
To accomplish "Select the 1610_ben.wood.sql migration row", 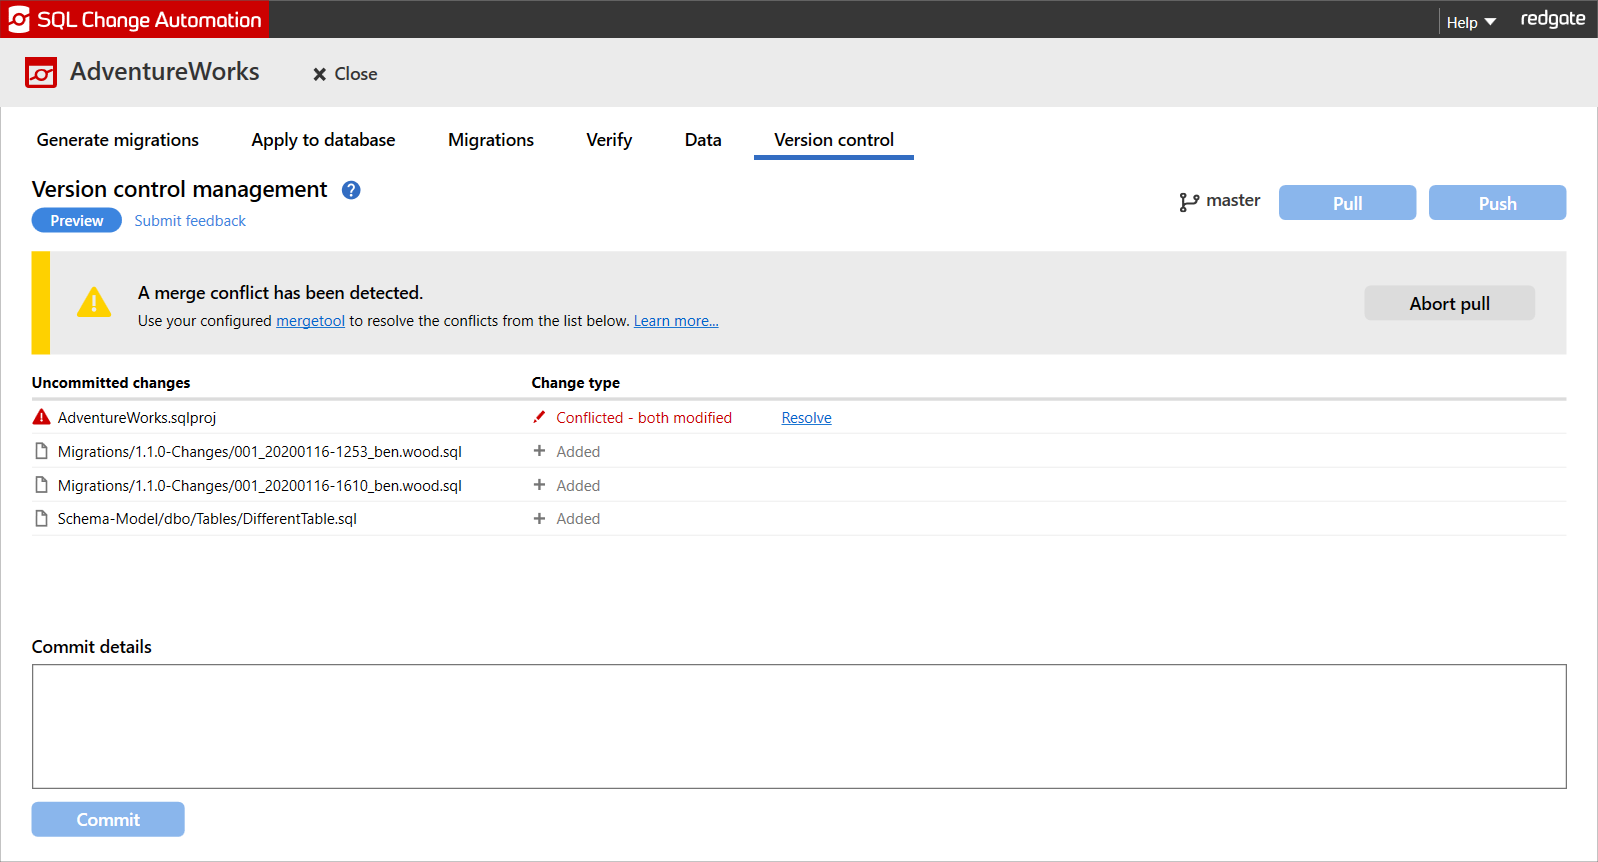I will click(259, 486).
